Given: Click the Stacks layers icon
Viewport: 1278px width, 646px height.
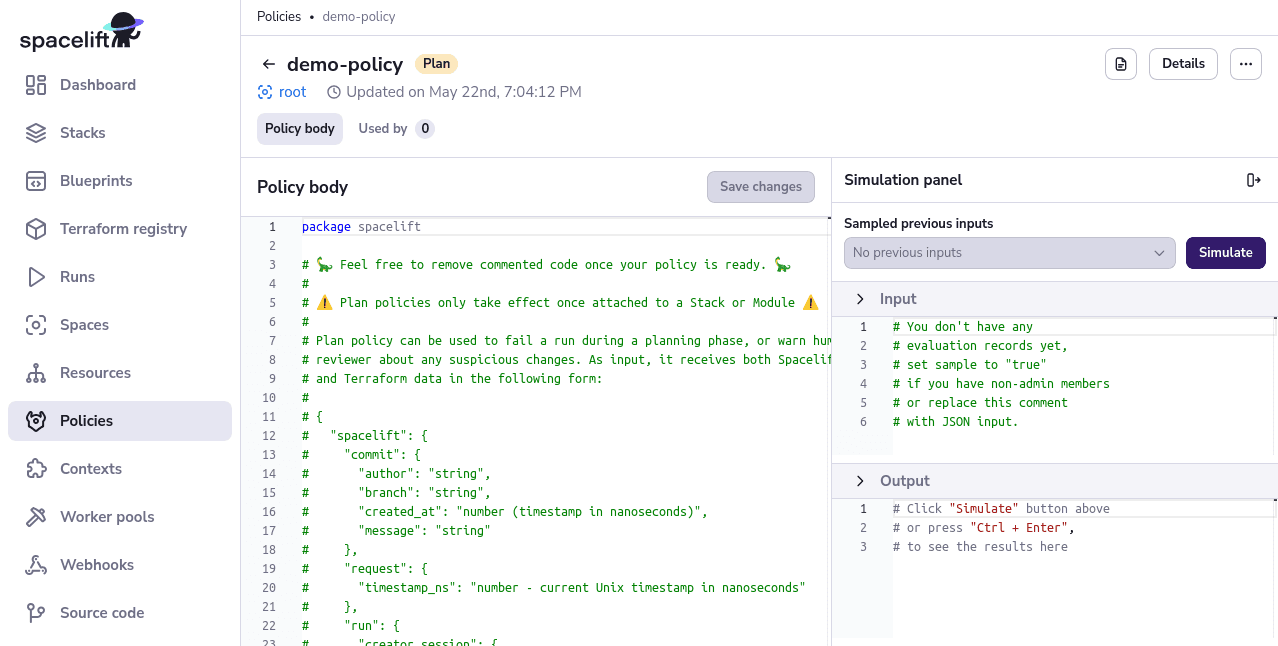Looking at the screenshot, I should [36, 133].
